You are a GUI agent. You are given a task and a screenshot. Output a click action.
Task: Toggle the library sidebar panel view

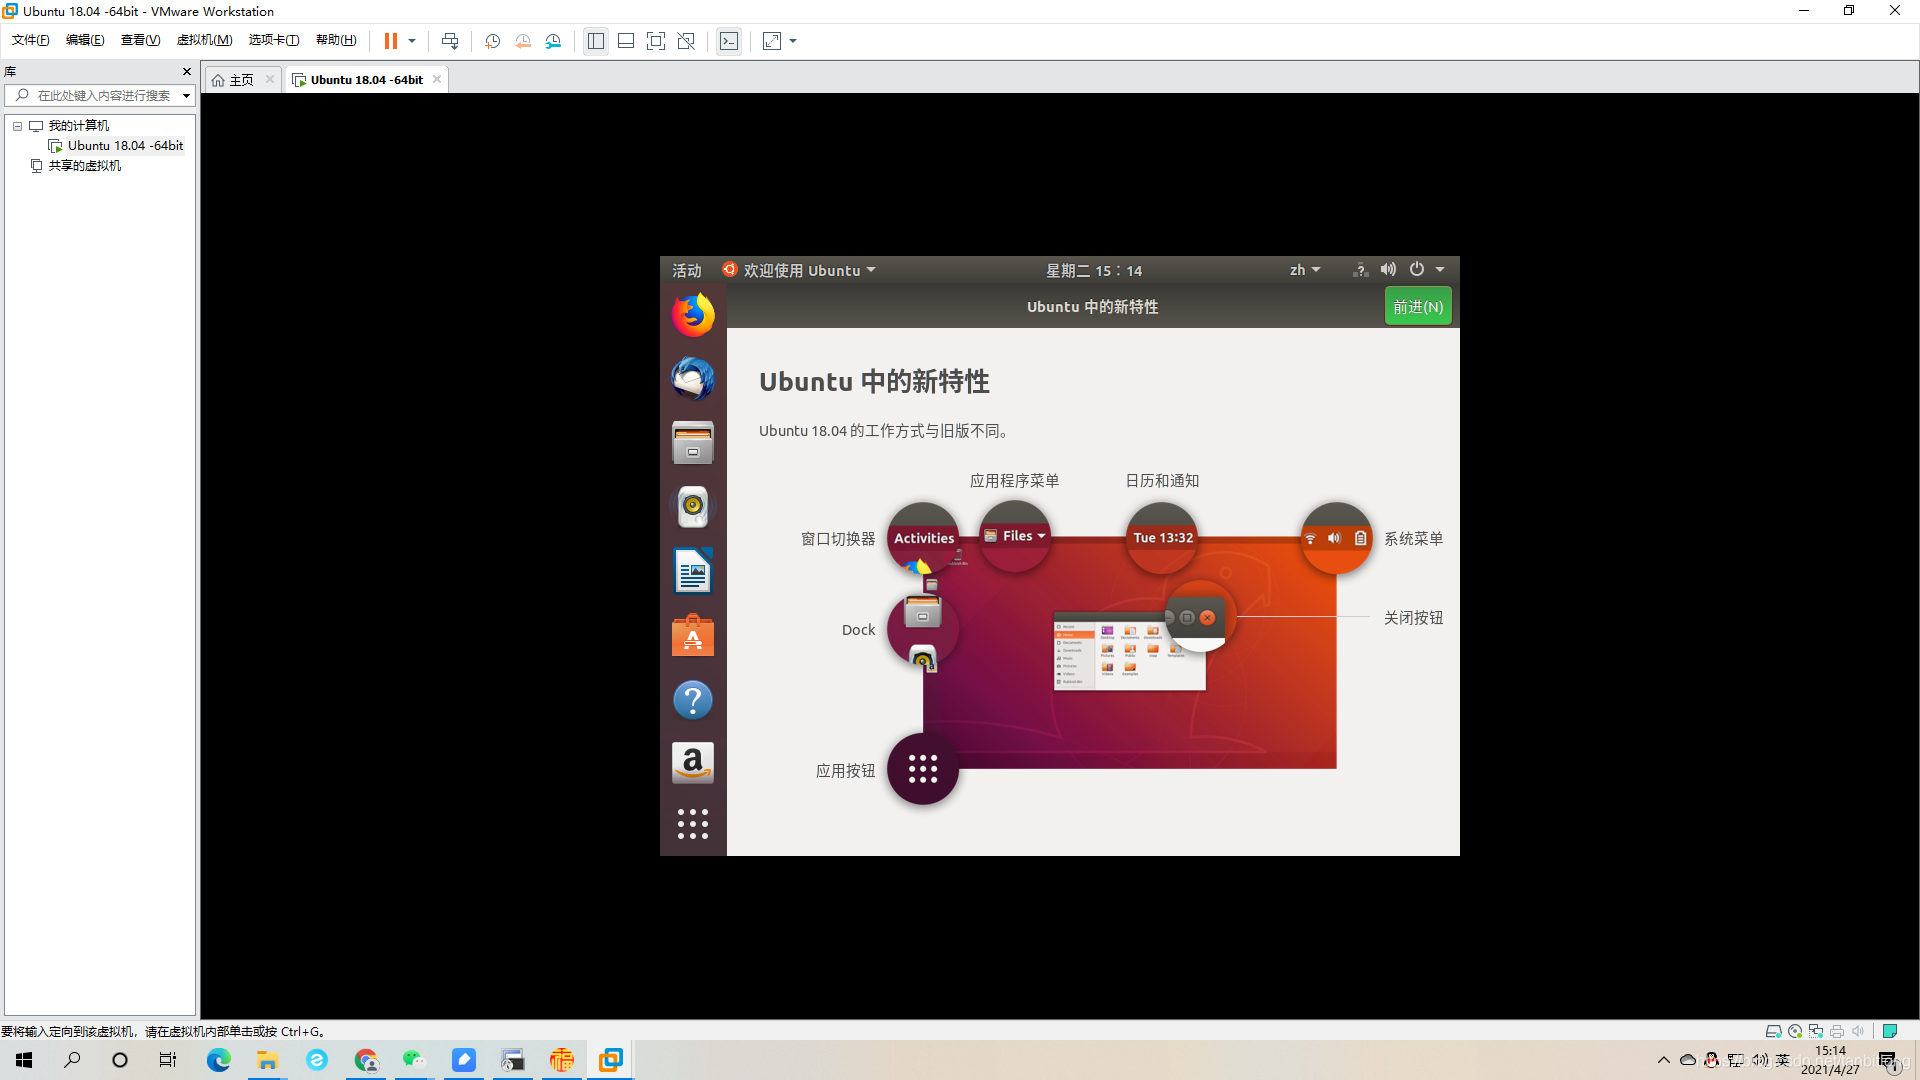click(595, 41)
